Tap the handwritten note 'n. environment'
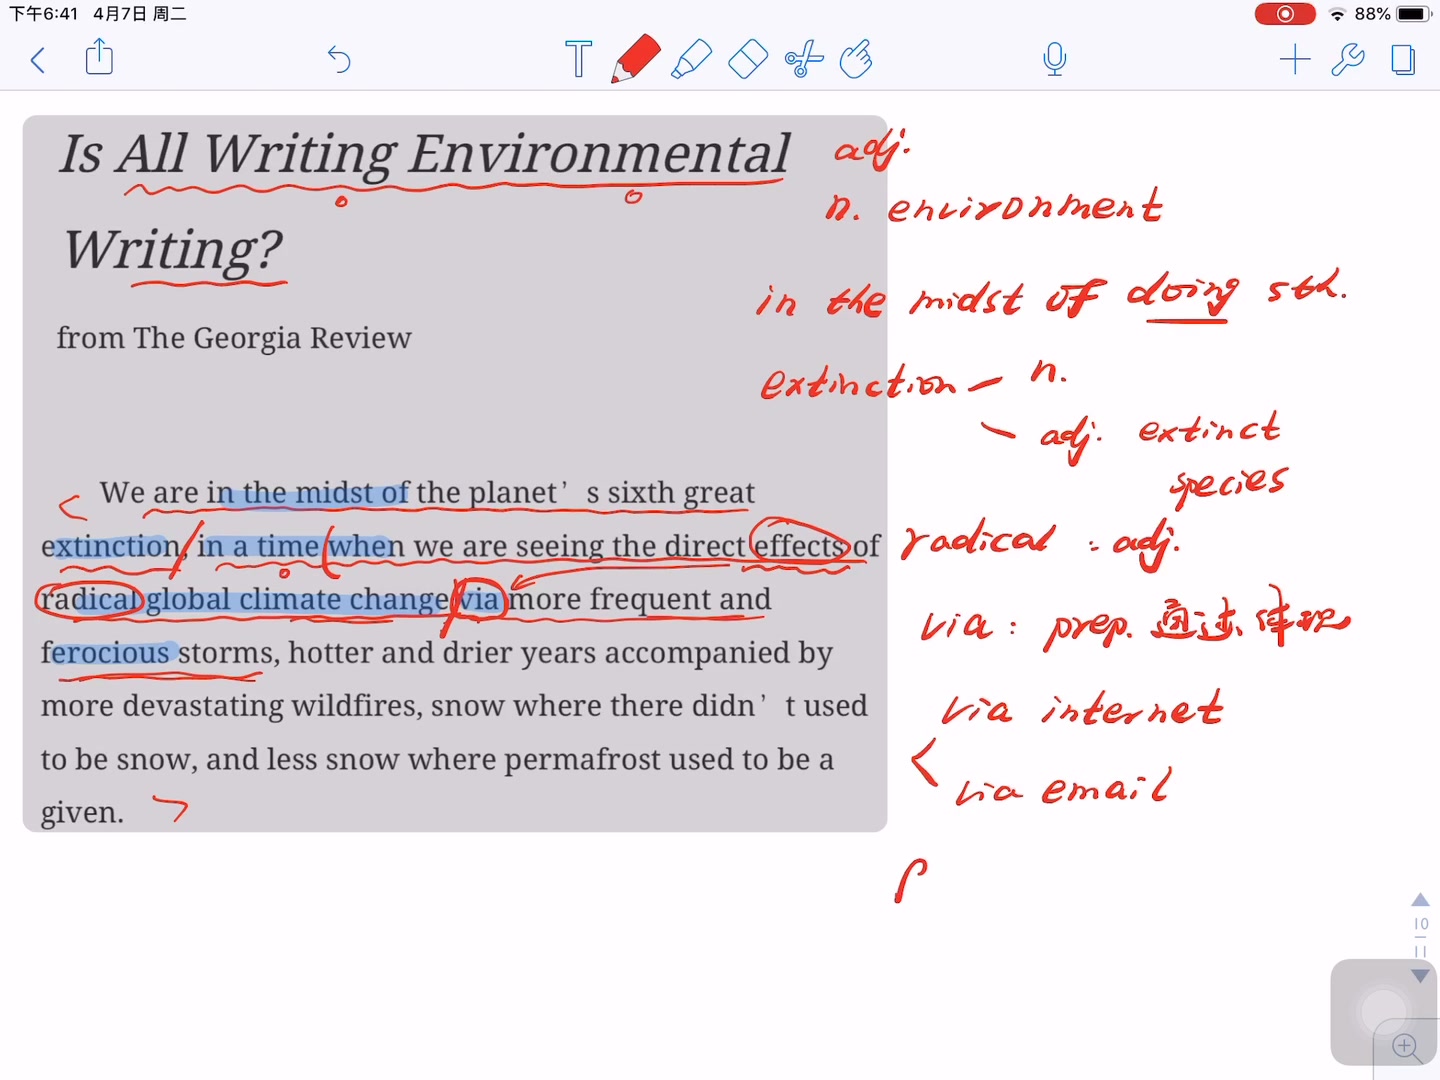 click(994, 206)
